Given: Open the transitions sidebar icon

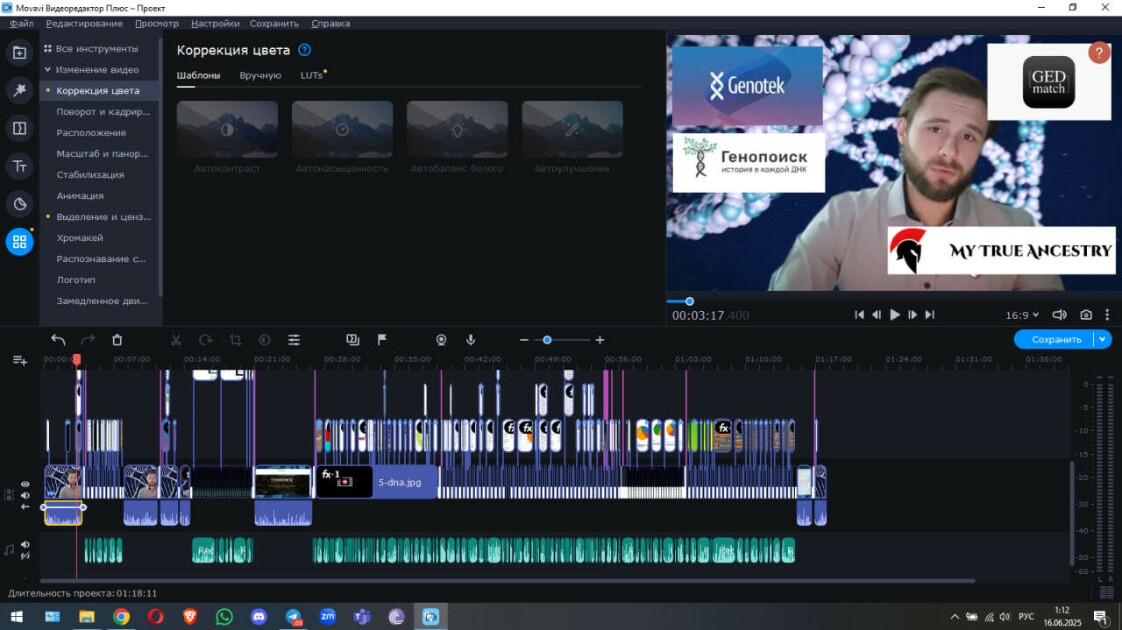Looking at the screenshot, I should tap(19, 128).
